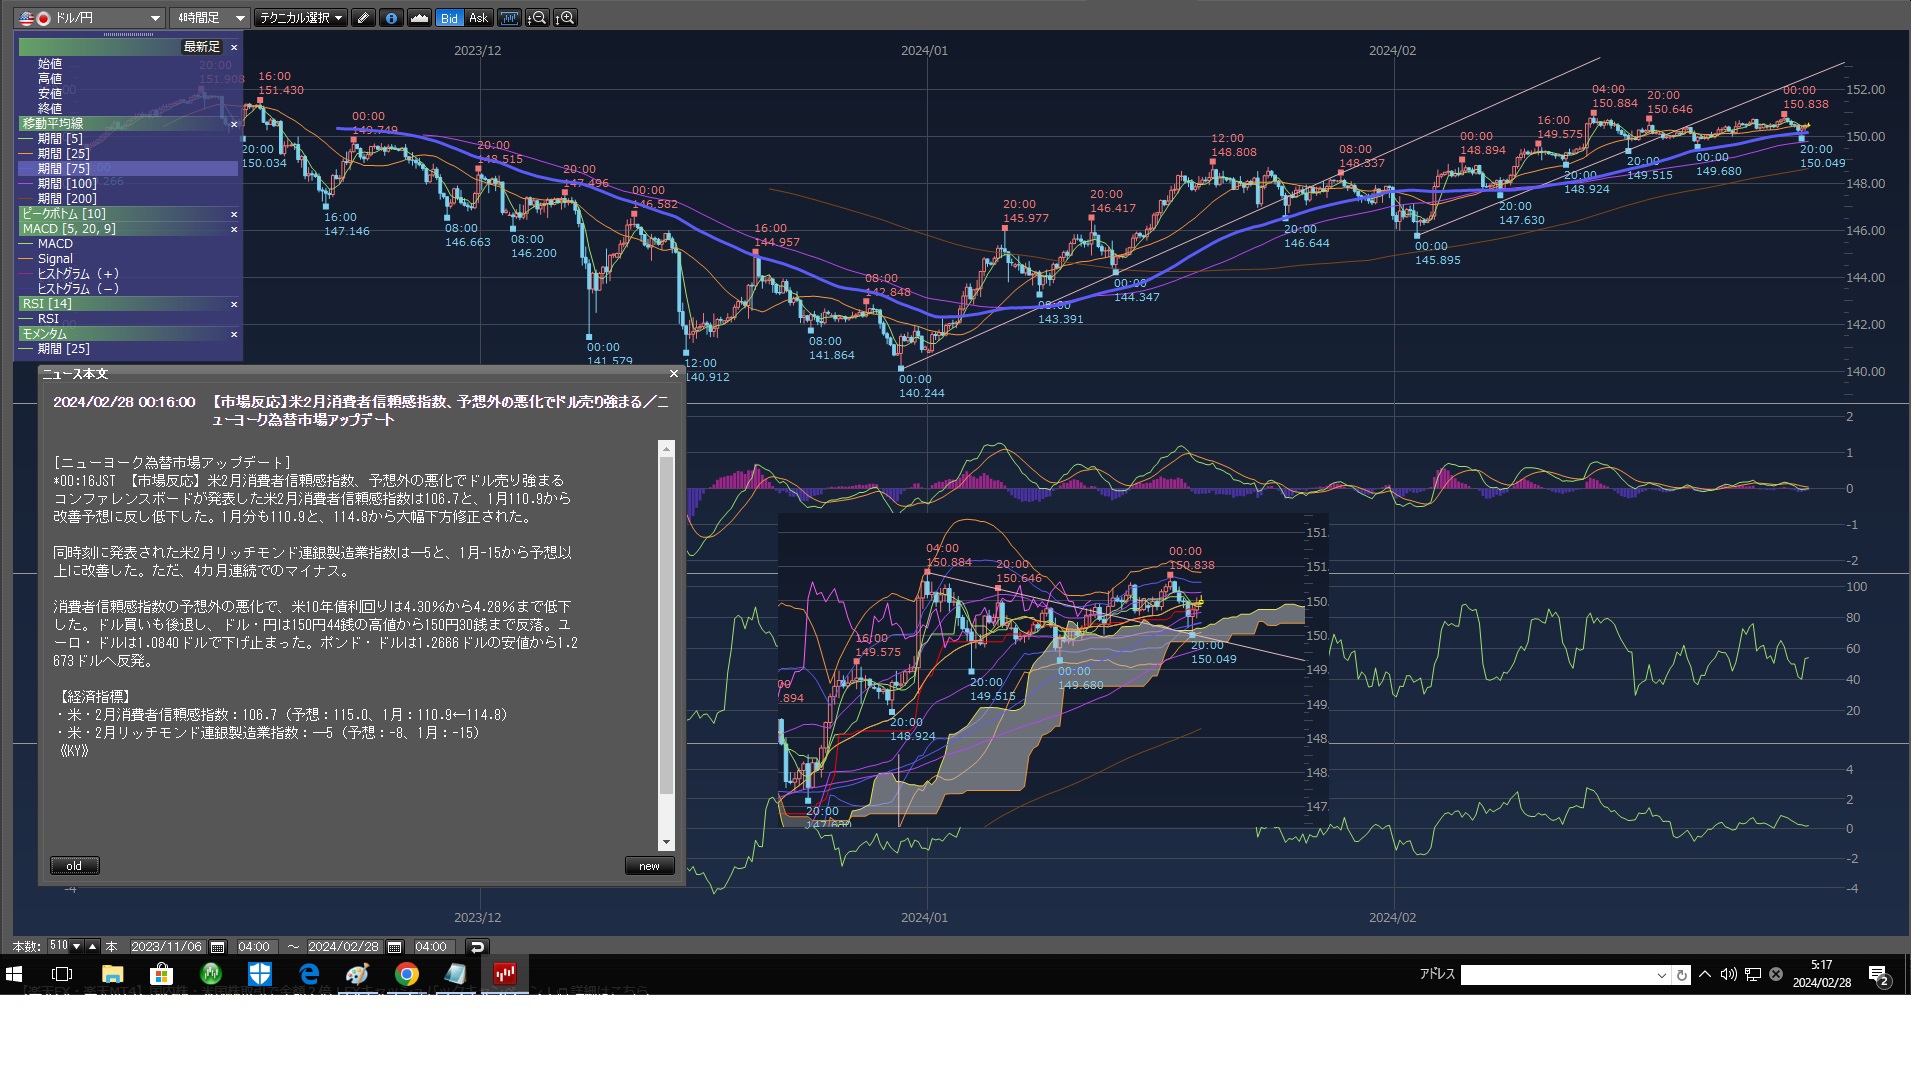Select Bid price display

449,18
